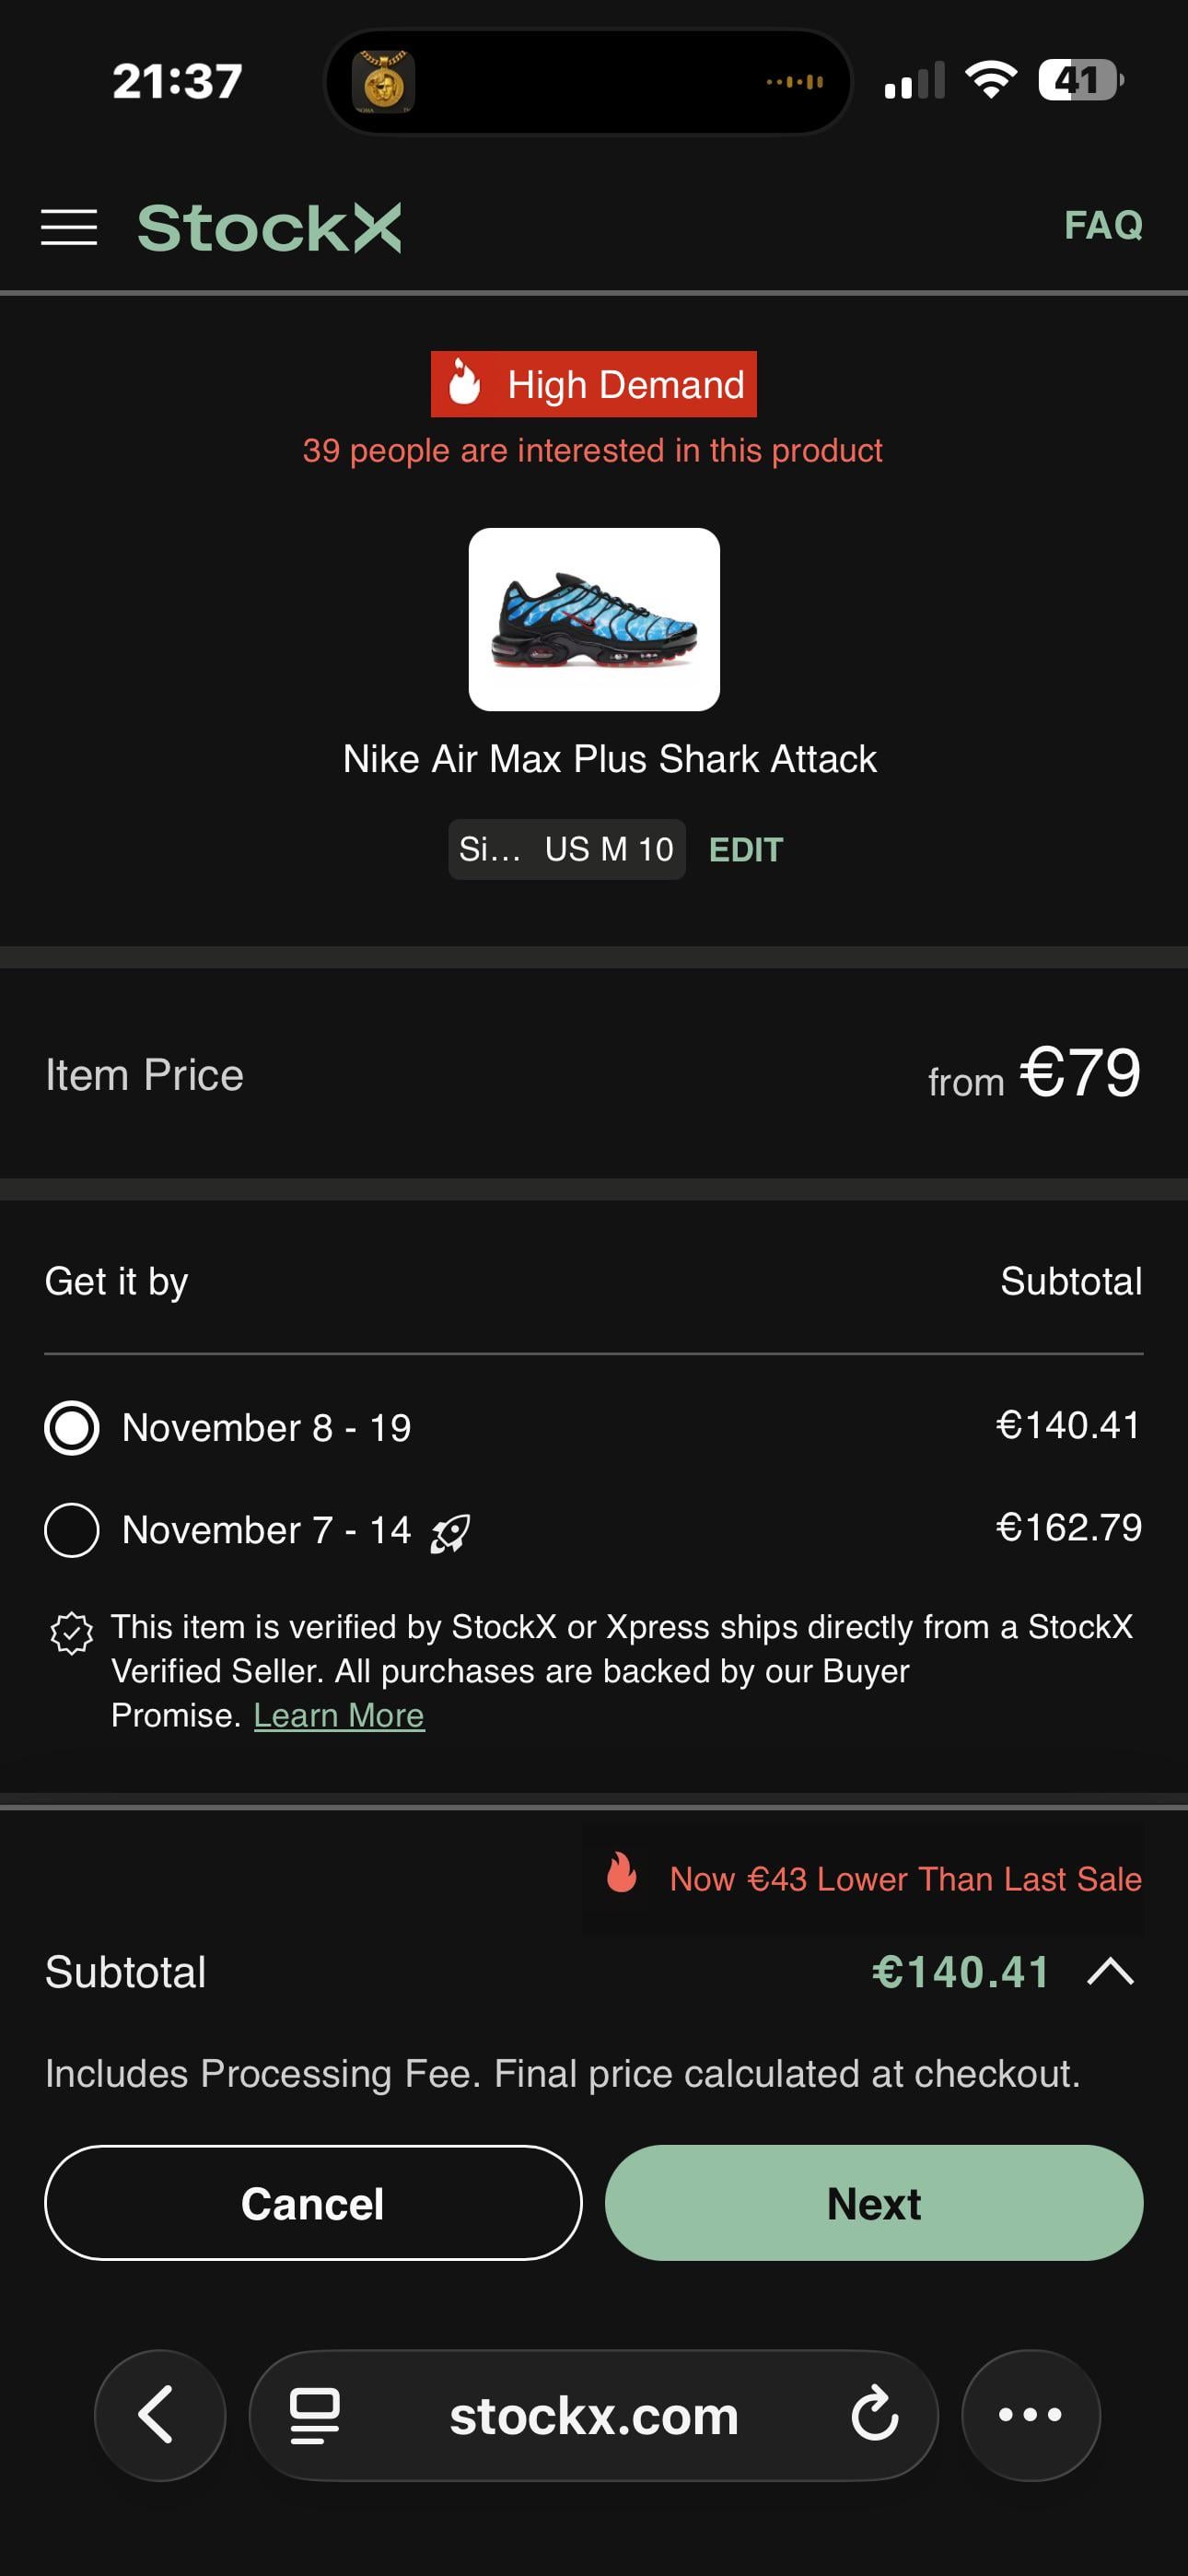The image size is (1188, 2576).
Task: Open the browser three-dots menu
Action: (x=1030, y=2414)
